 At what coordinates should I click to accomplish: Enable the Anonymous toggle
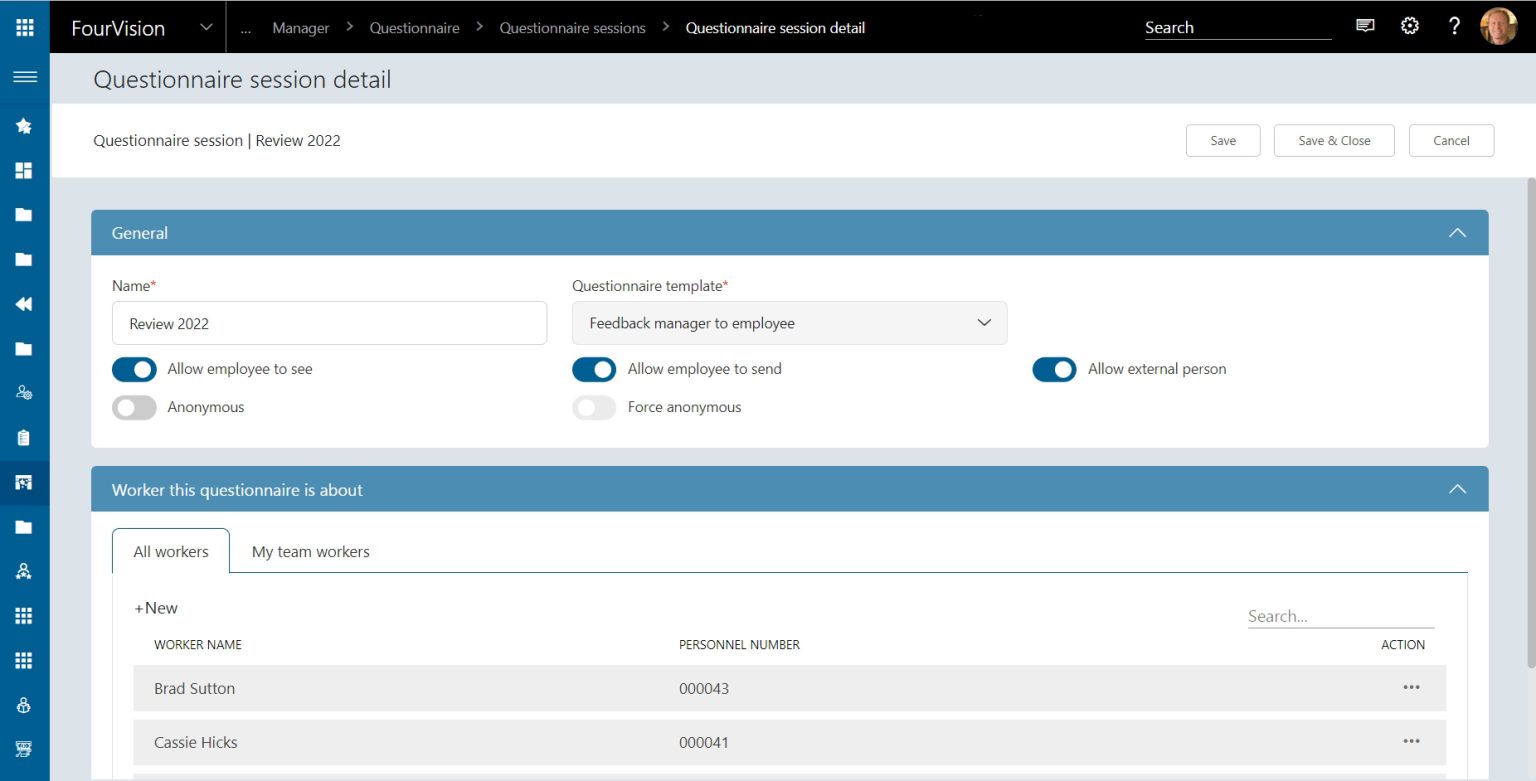pos(134,407)
